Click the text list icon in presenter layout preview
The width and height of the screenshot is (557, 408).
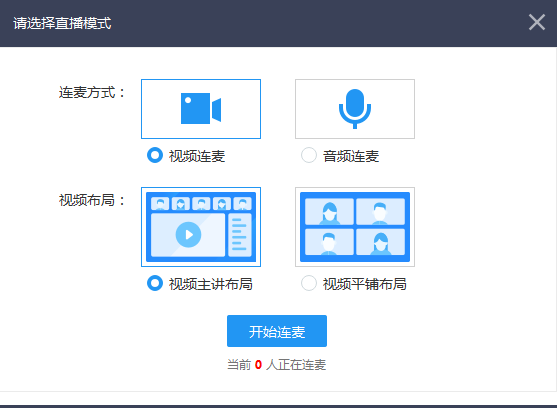click(239, 235)
